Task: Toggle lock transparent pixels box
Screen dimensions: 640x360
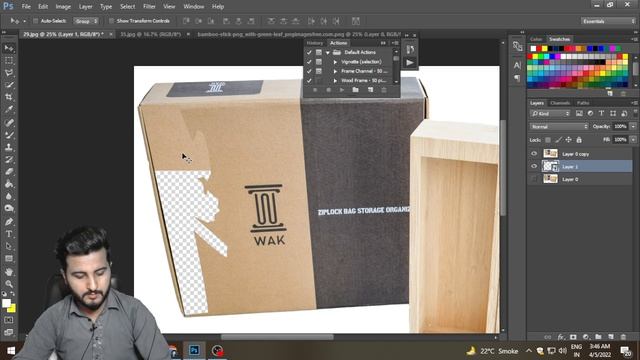Action: click(x=548, y=140)
